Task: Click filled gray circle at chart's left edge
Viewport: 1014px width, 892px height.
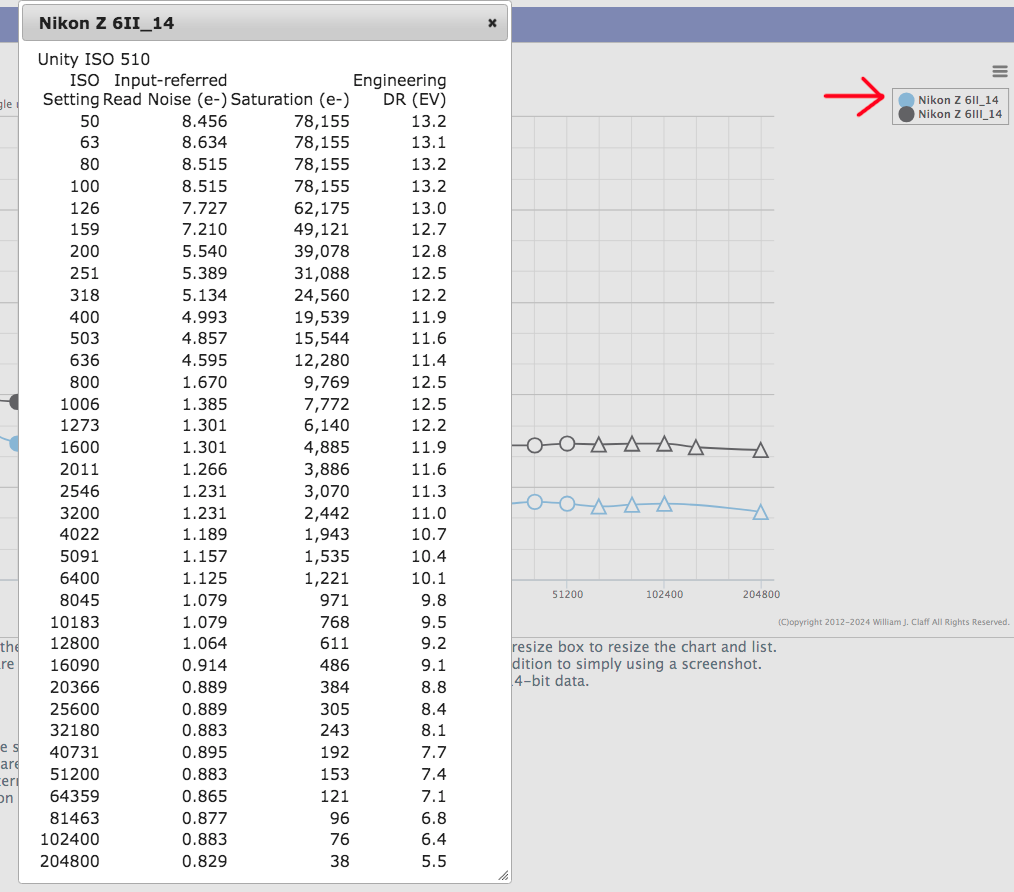Action: click(14, 402)
